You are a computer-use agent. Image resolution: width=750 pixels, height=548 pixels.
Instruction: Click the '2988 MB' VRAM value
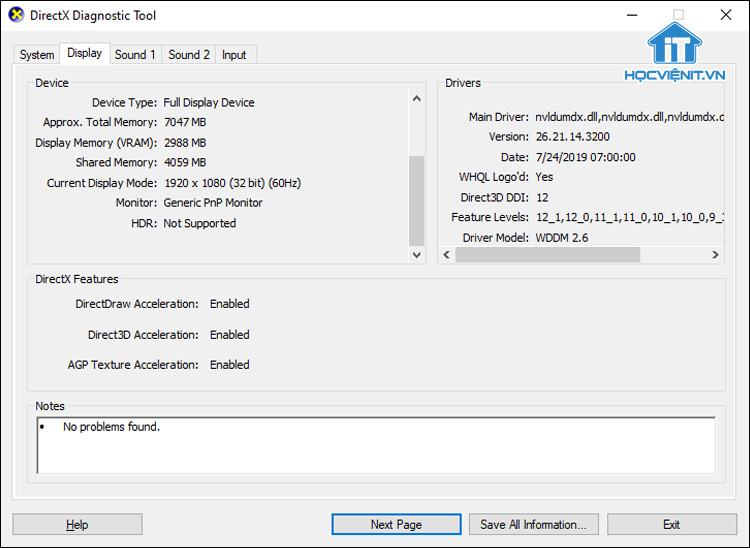coord(185,142)
